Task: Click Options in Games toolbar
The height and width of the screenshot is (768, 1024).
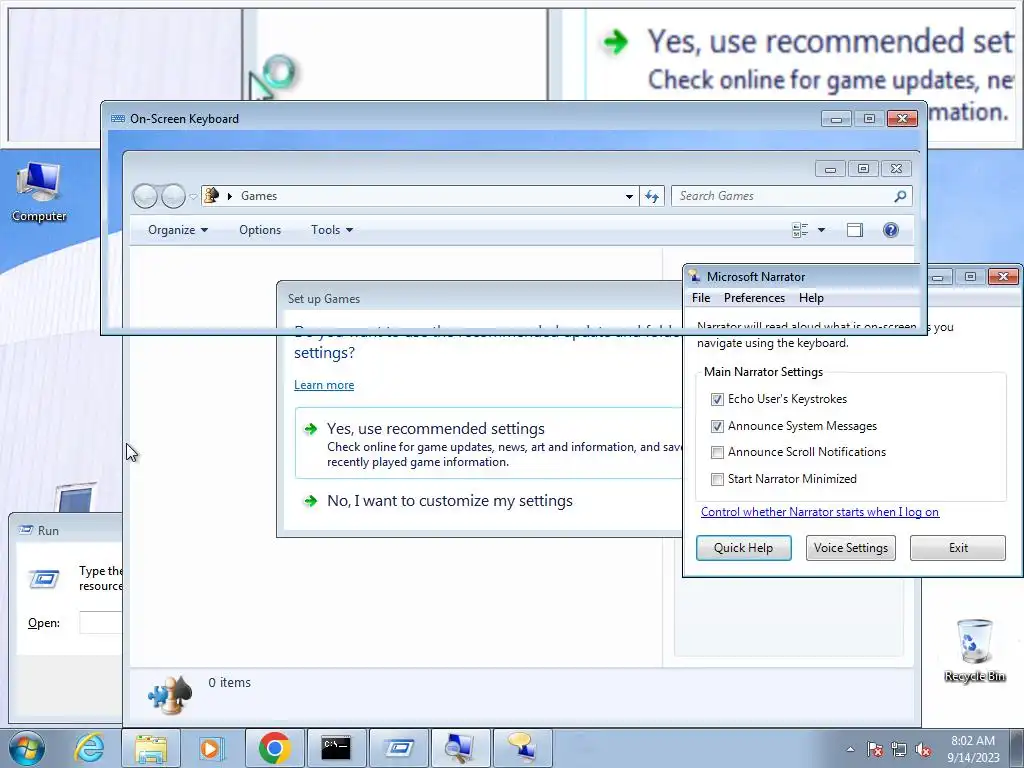Action: (x=260, y=230)
